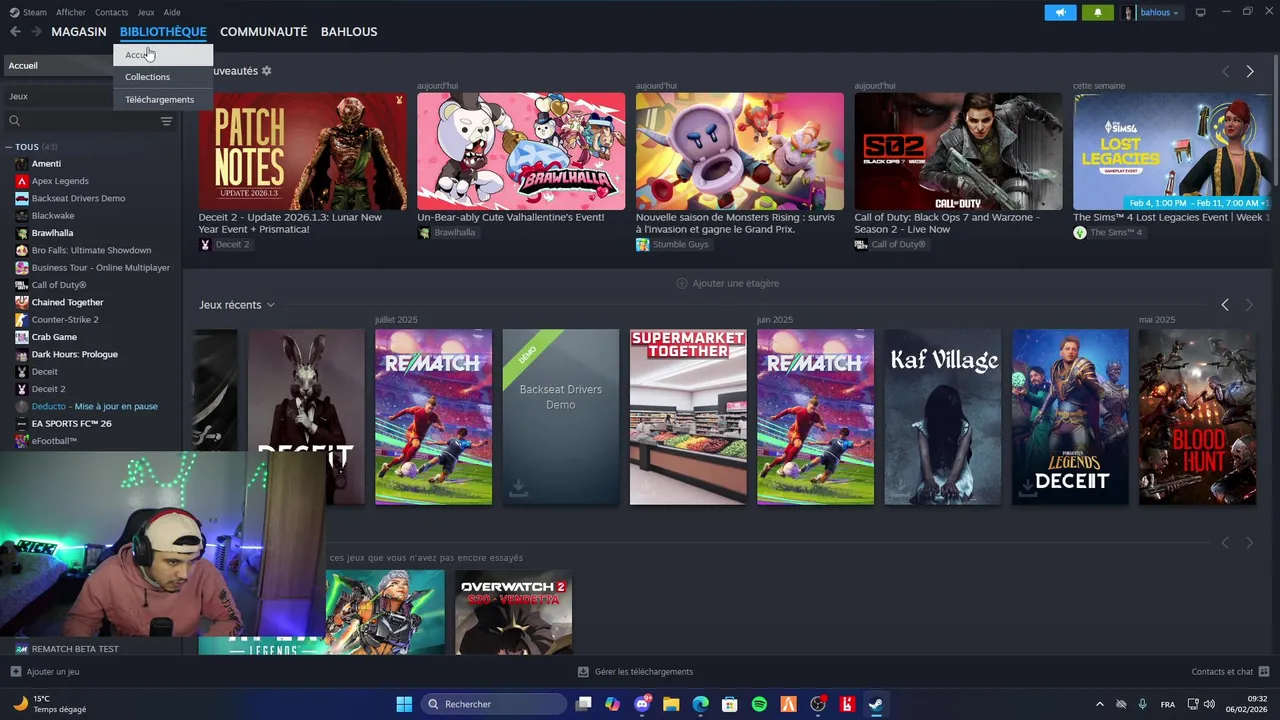Screen dimensions: 1280x720
Task: Click the Sims 4 icon under the news card
Action: [x=1079, y=232]
